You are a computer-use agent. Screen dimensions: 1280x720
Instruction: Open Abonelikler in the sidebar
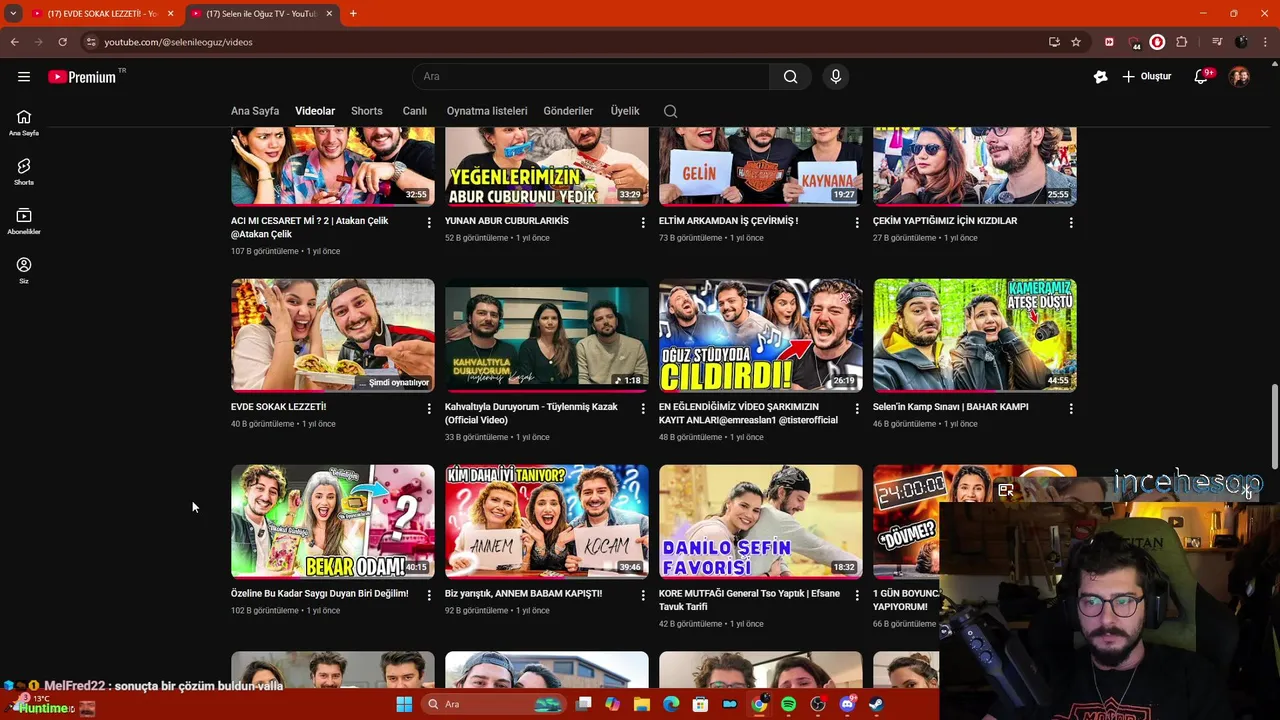tap(24, 221)
